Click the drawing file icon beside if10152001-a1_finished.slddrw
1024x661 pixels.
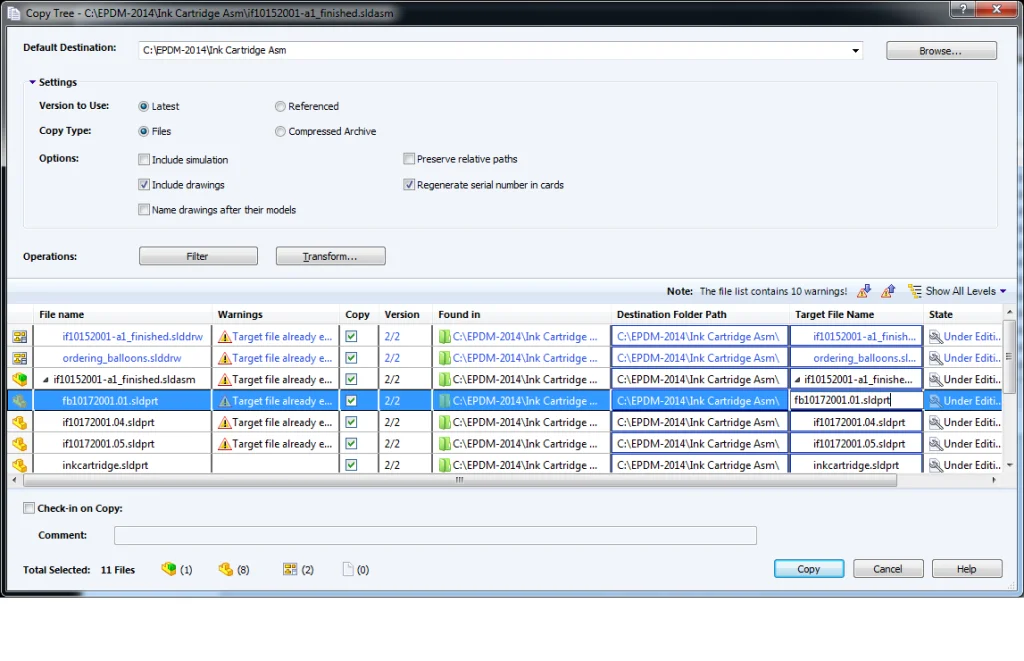(20, 336)
